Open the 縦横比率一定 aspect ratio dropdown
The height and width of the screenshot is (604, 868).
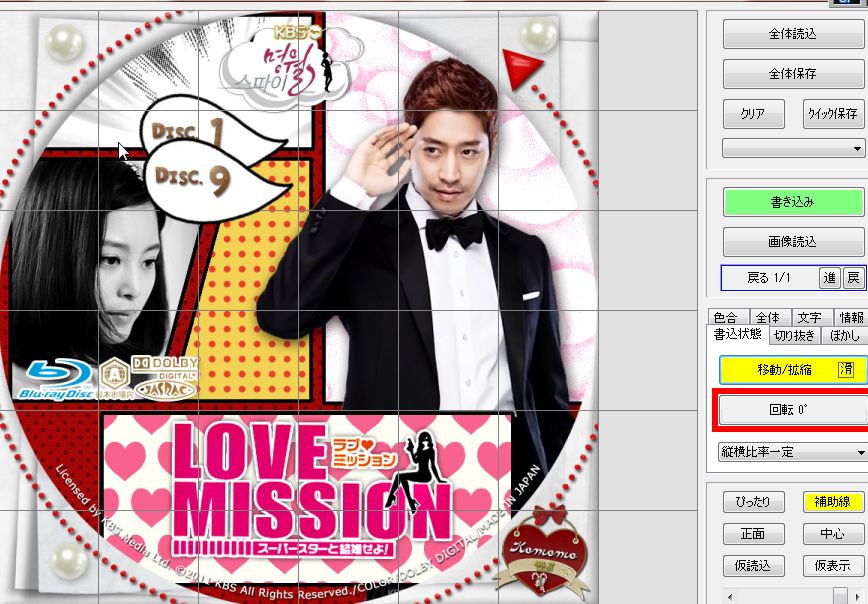(x=792, y=452)
